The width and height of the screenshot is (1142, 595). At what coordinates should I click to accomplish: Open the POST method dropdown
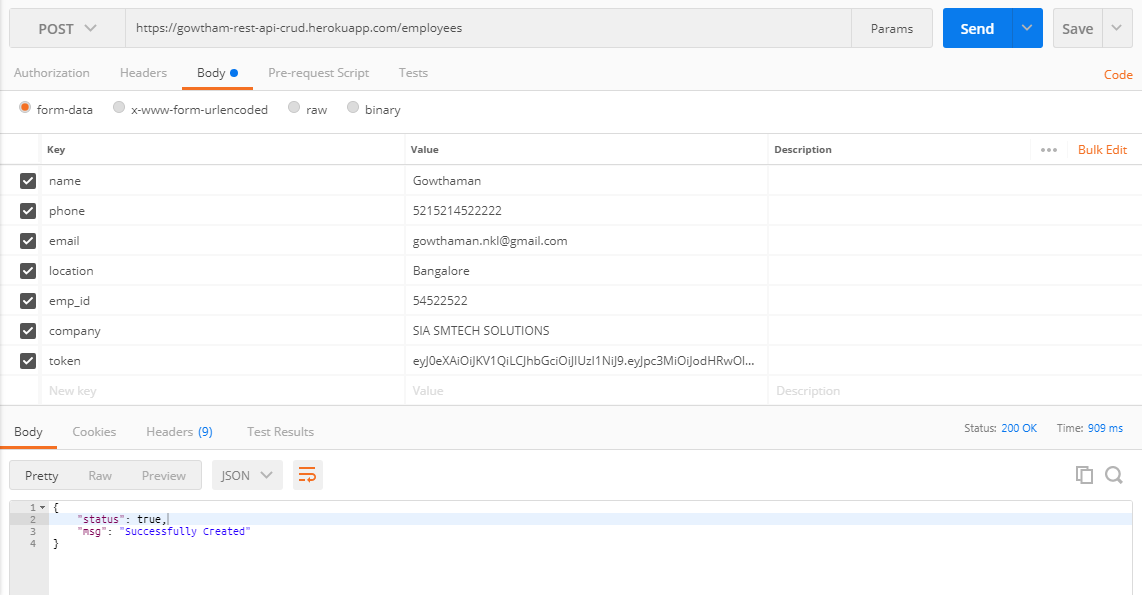67,28
